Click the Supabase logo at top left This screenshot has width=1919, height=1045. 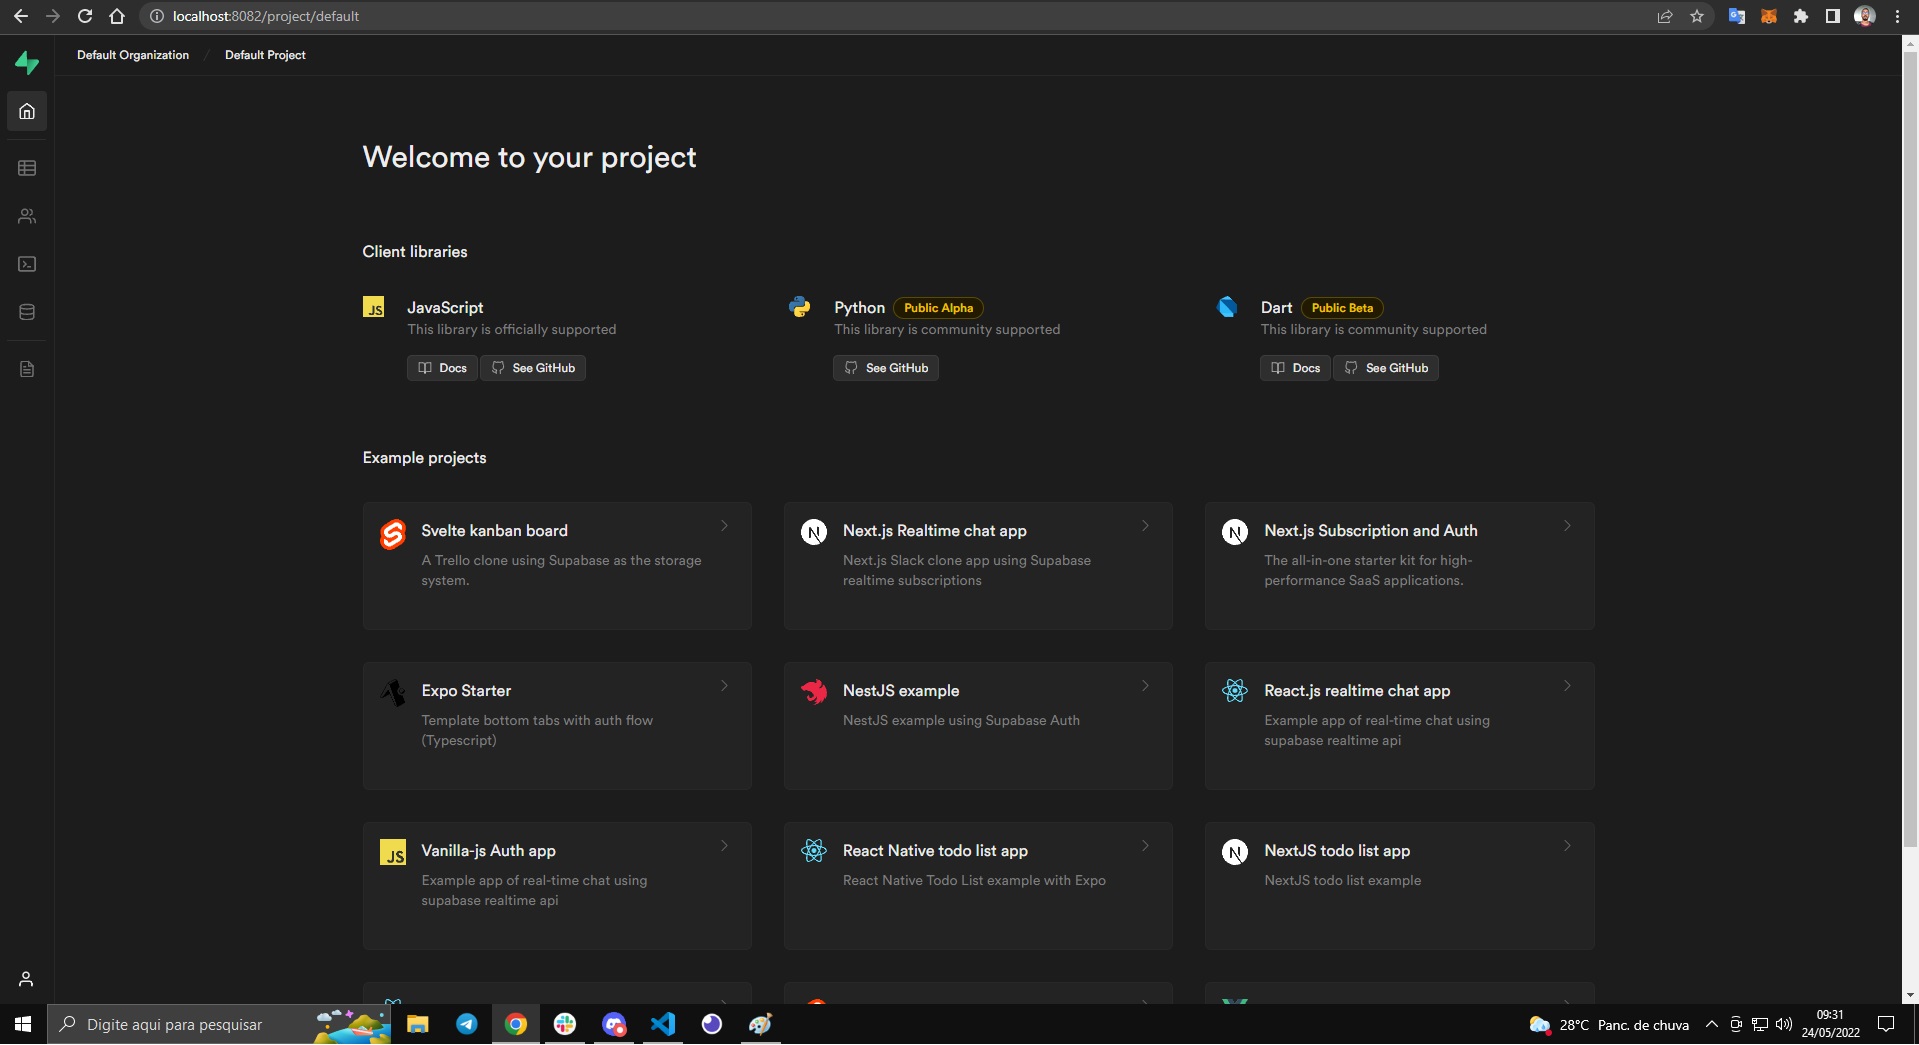26,62
